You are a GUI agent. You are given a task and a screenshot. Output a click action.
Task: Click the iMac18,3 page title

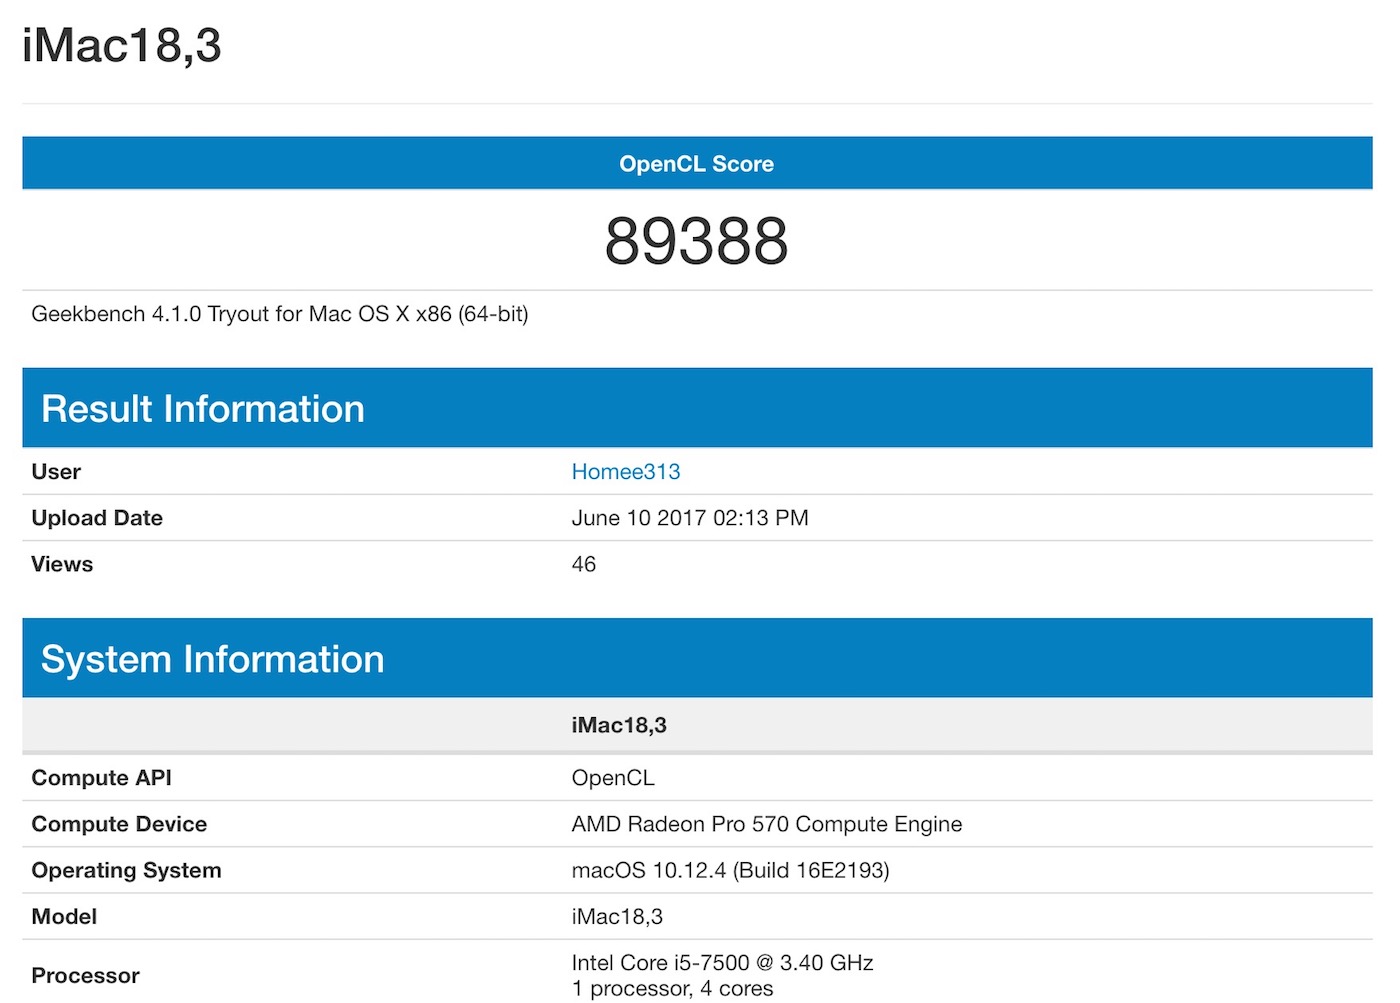[x=122, y=47]
